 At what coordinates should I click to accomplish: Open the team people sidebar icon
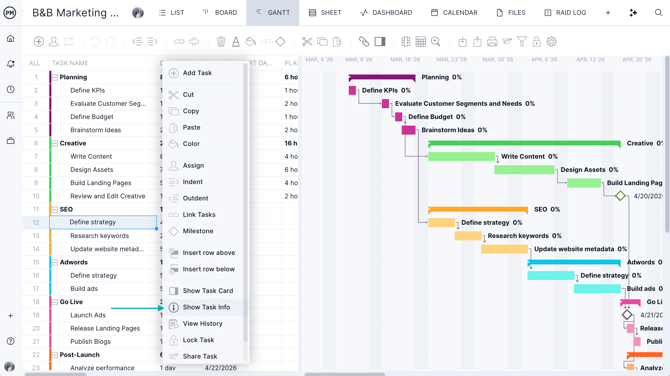tap(11, 115)
